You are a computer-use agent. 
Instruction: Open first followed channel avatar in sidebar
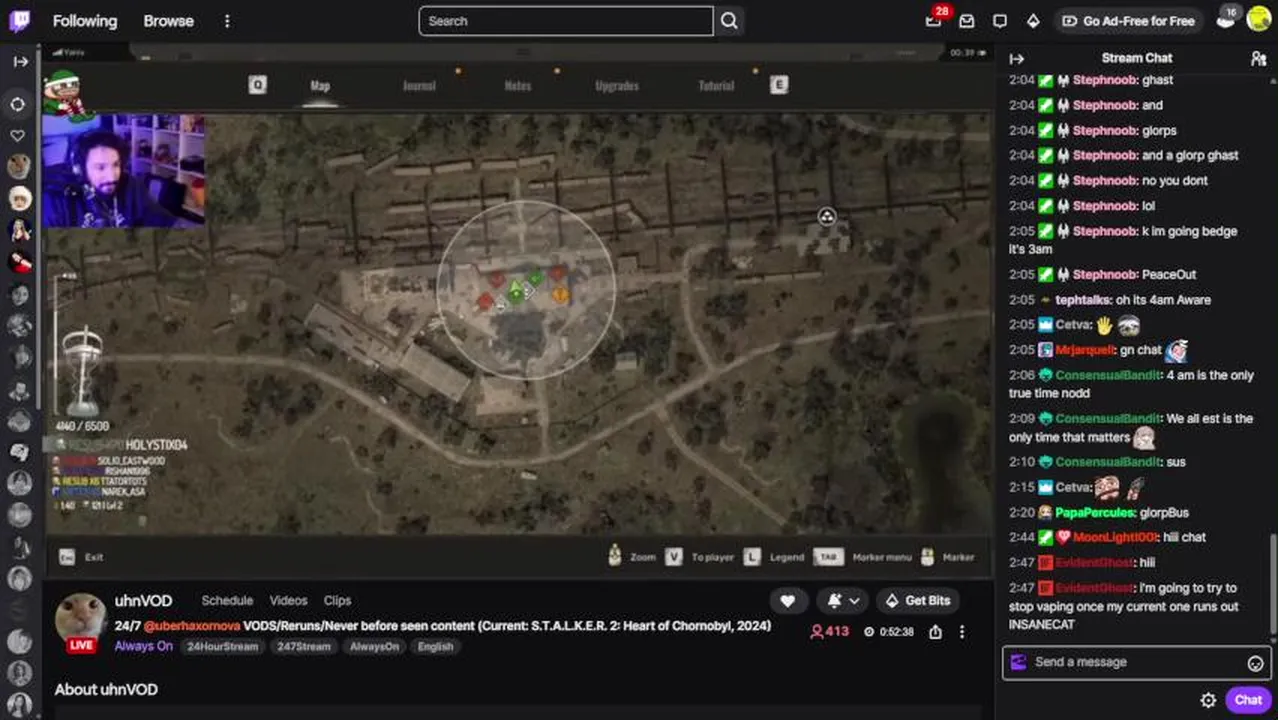(18, 166)
